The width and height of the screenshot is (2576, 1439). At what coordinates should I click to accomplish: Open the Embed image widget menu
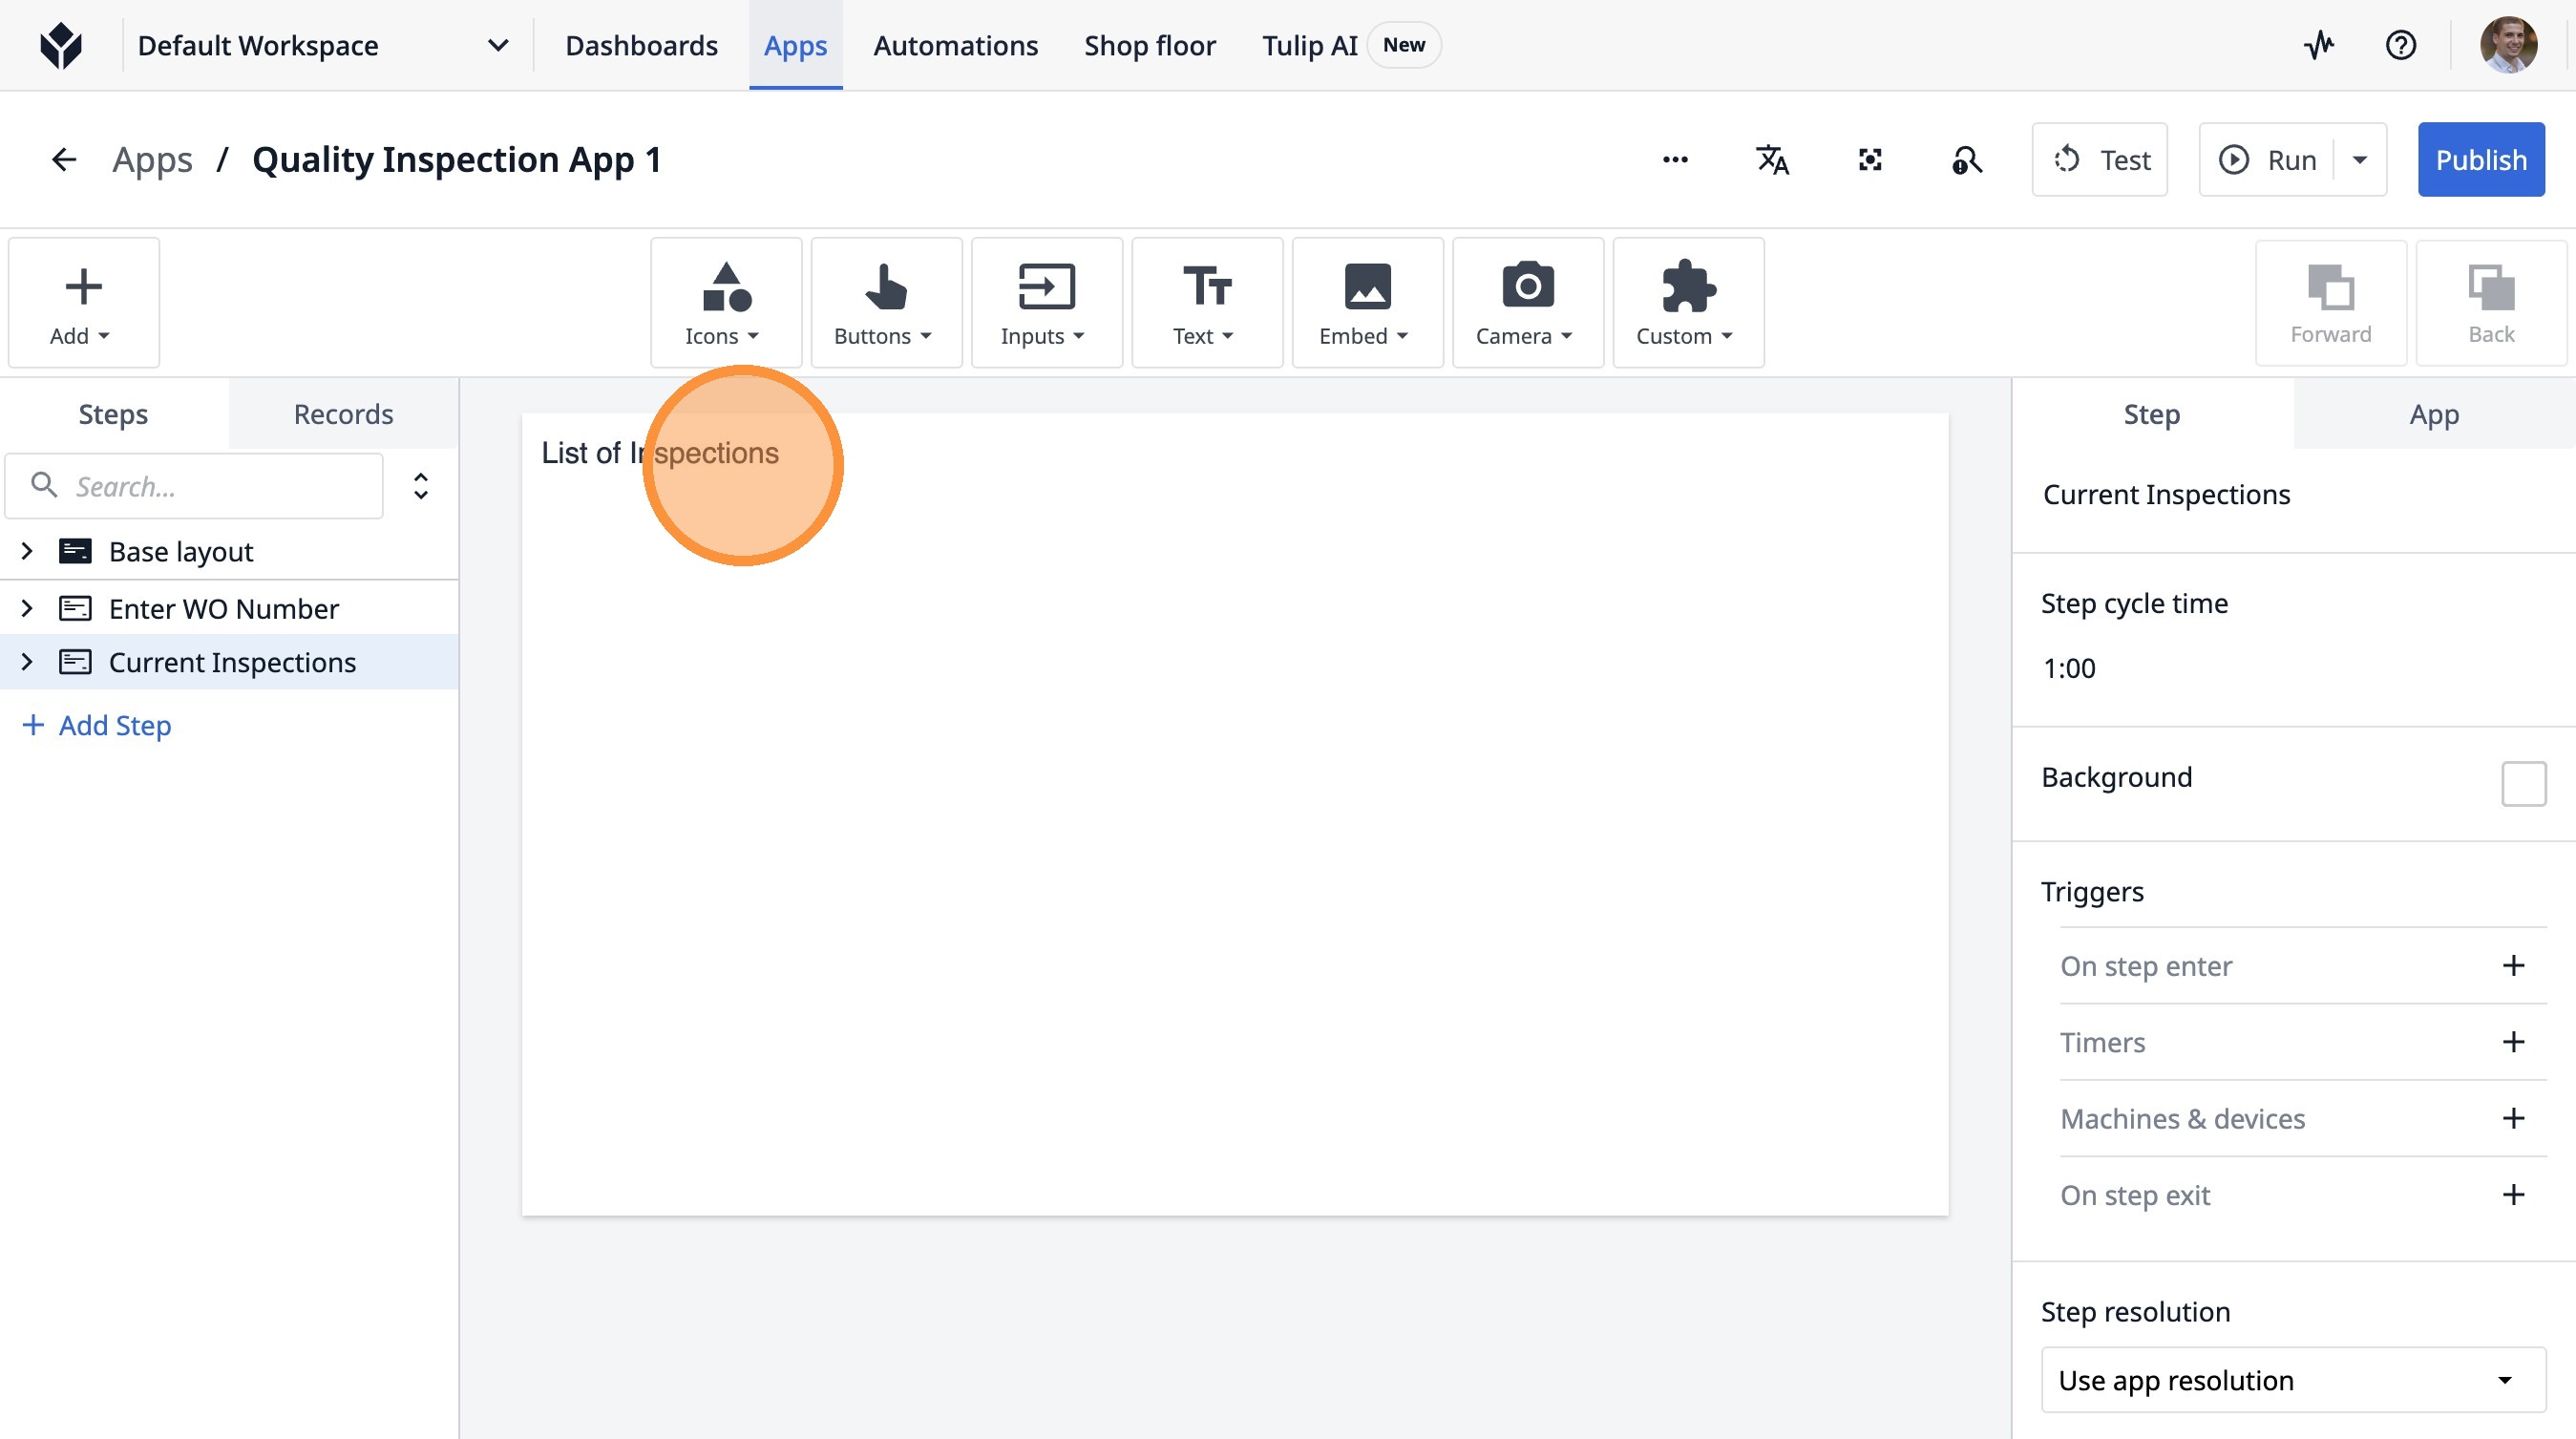point(1366,303)
